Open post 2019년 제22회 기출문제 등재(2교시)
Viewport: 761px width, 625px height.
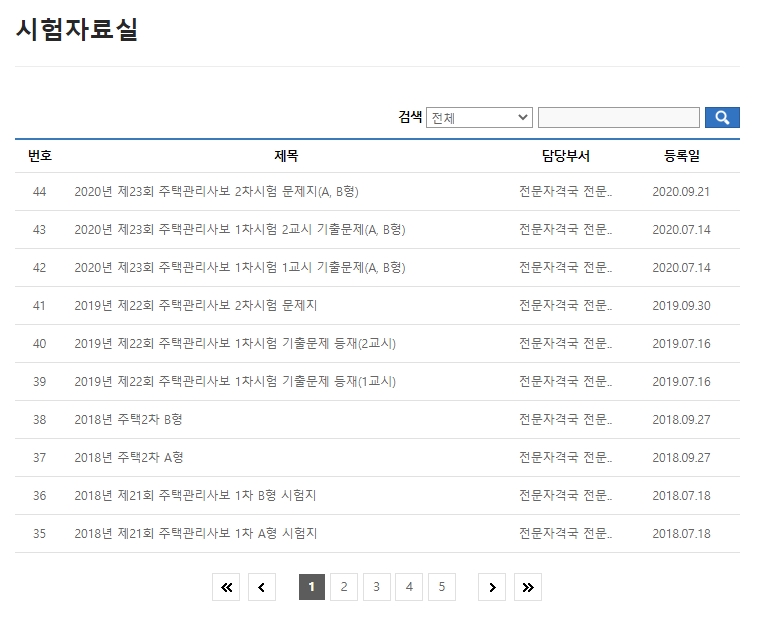coord(235,343)
